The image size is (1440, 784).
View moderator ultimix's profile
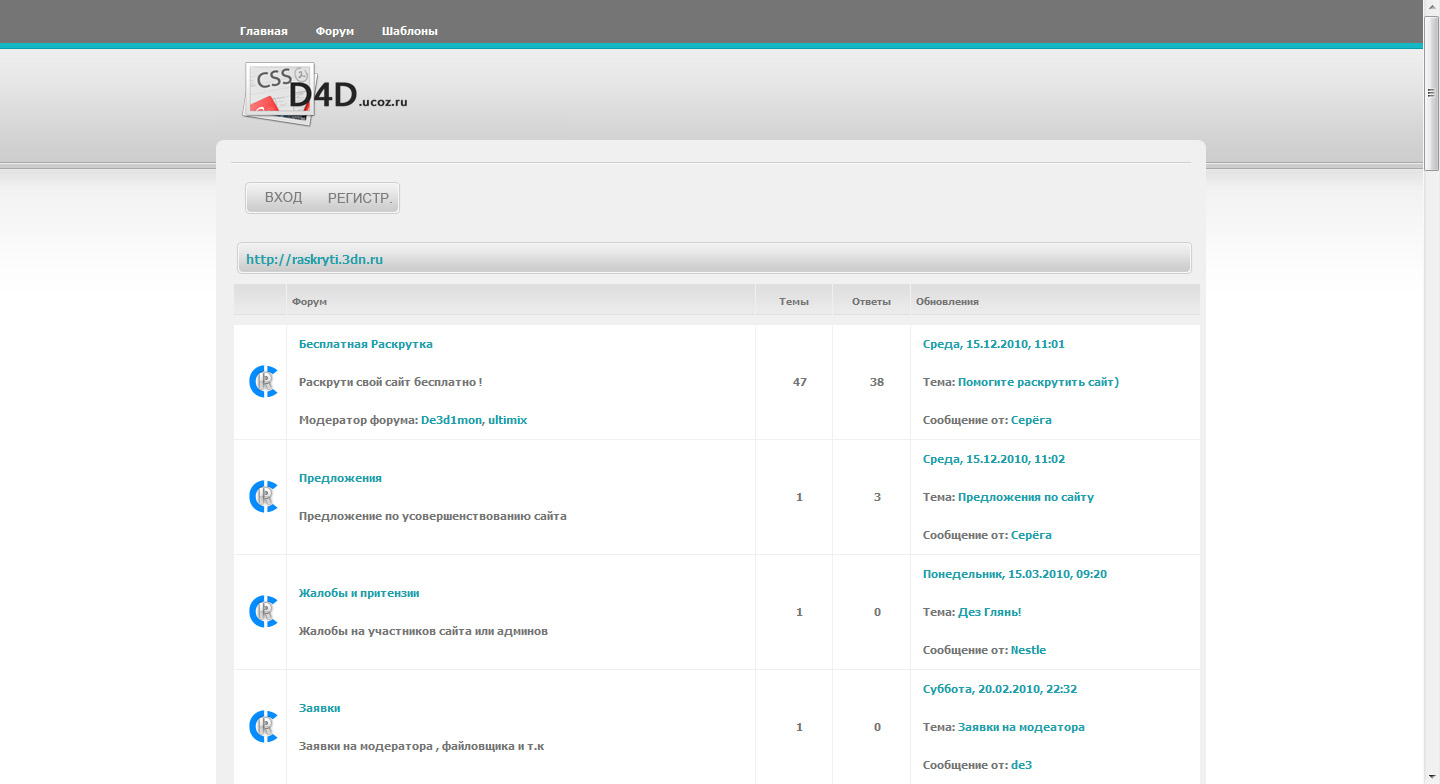click(508, 420)
